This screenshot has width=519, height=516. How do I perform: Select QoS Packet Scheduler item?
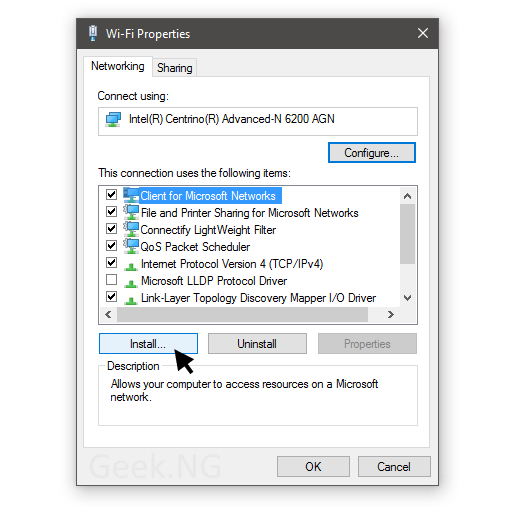(x=195, y=247)
